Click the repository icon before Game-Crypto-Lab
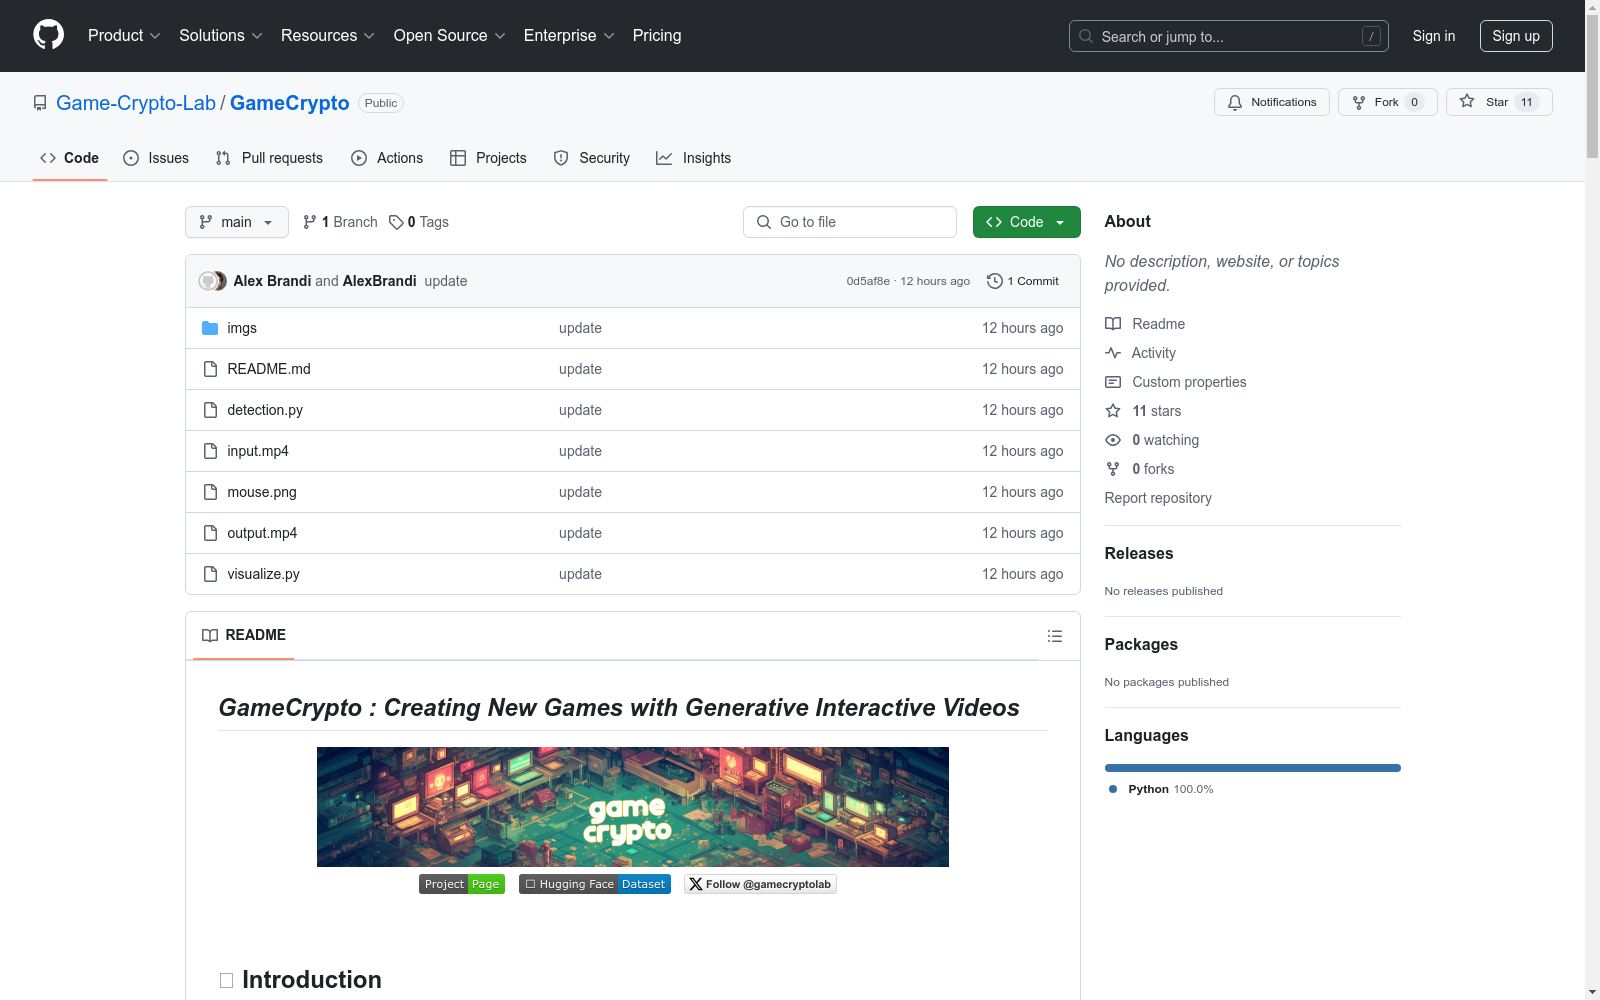 (x=40, y=103)
